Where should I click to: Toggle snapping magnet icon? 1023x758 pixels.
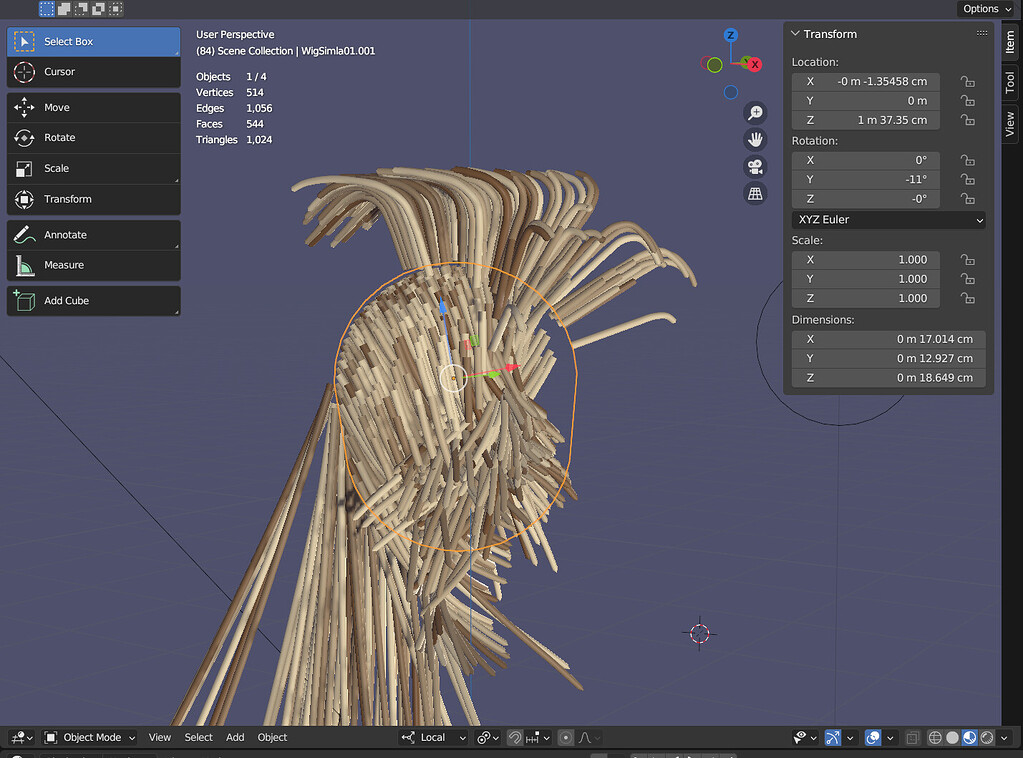[x=515, y=737]
